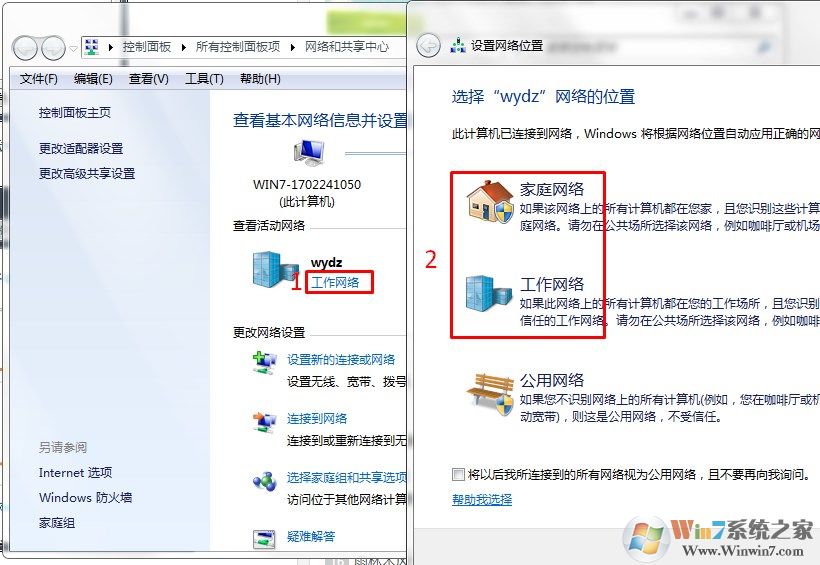Open the 工具(T) menu
820x565 pixels.
(x=204, y=79)
